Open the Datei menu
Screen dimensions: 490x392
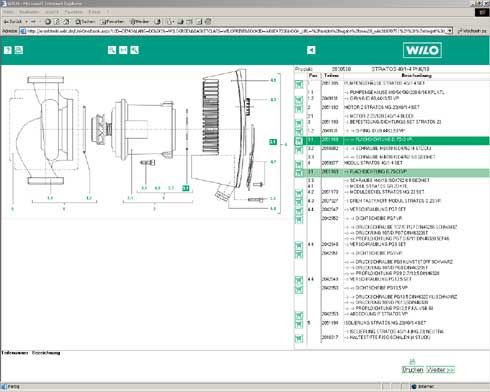8,12
